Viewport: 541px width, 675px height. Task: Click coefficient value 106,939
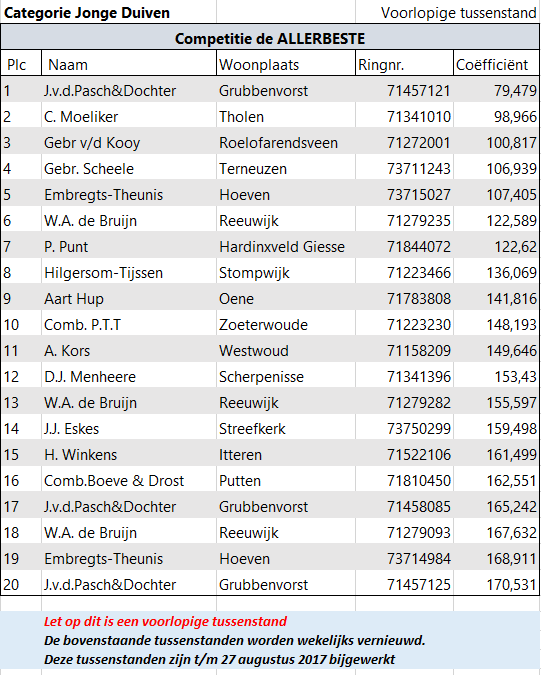tap(496, 169)
